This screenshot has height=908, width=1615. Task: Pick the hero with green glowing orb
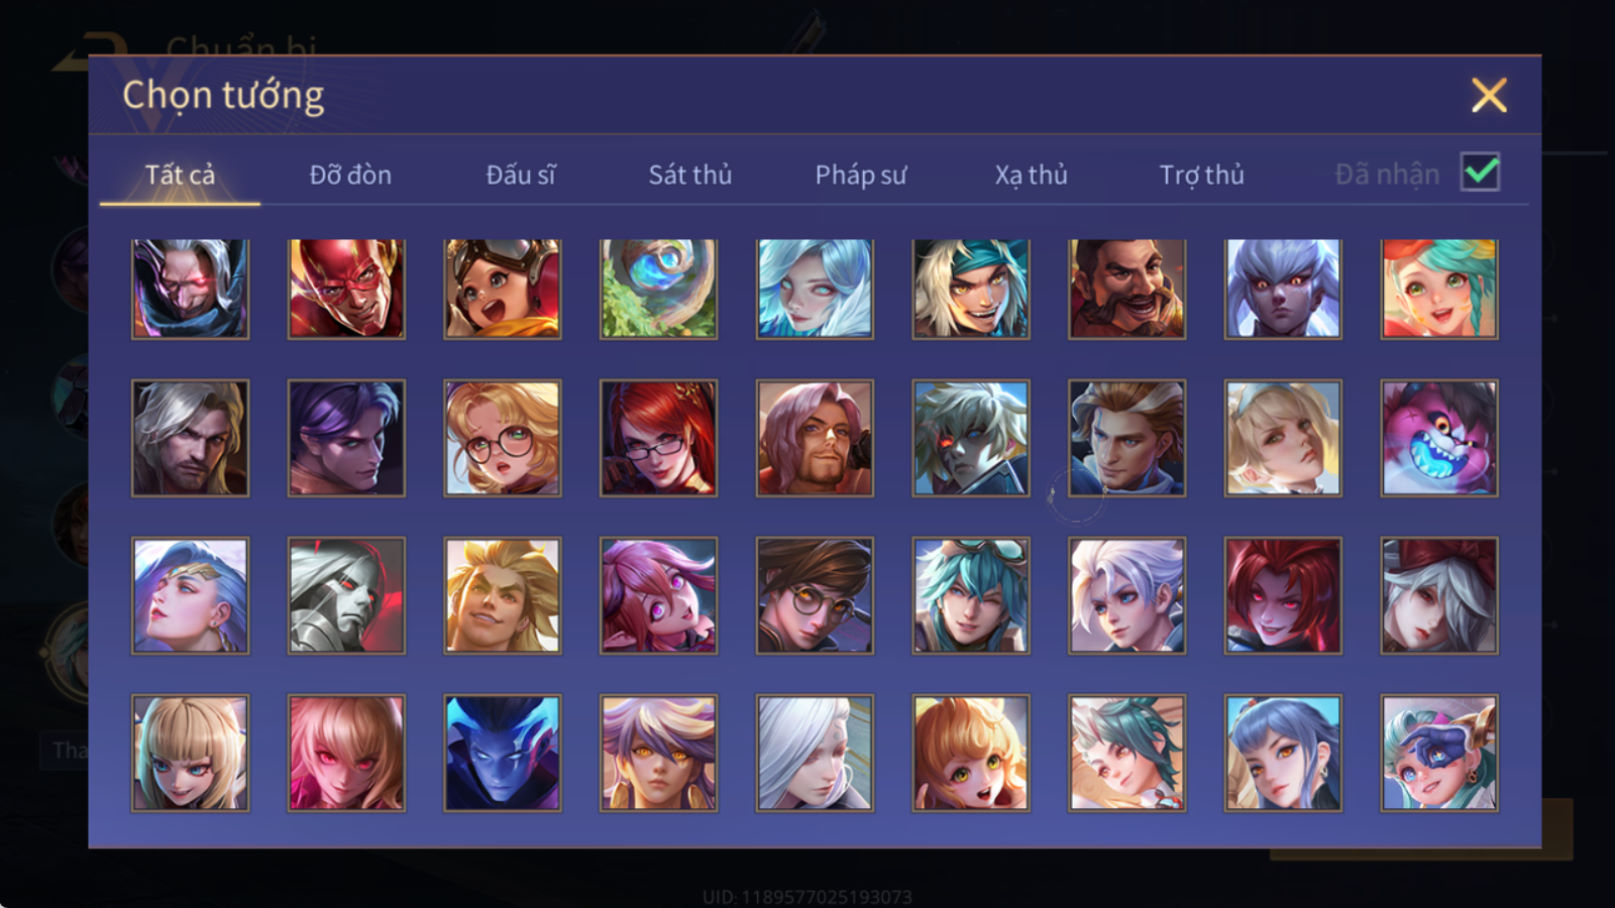[x=658, y=289]
